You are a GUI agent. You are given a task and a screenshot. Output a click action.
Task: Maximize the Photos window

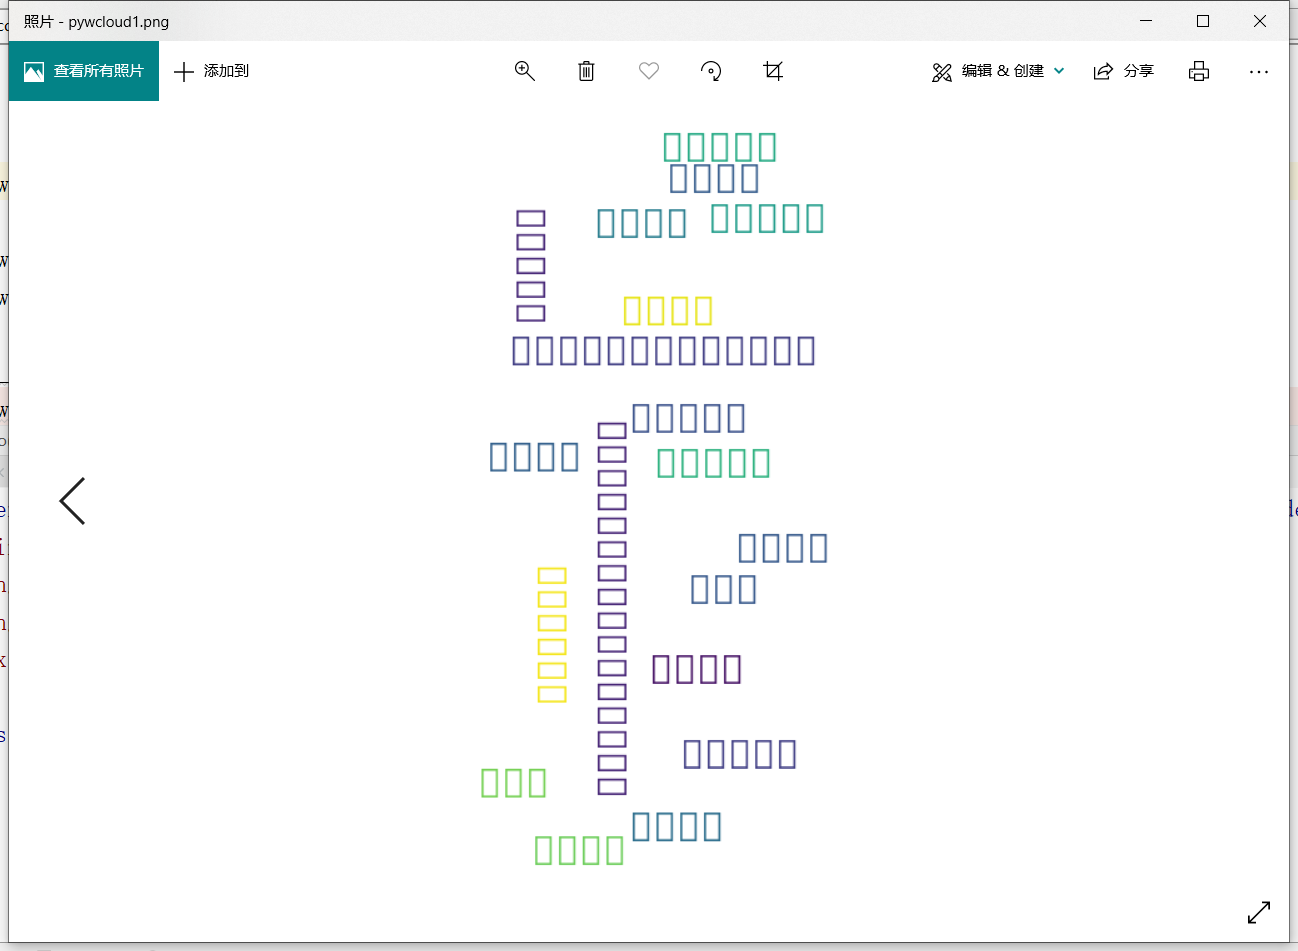point(1203,21)
